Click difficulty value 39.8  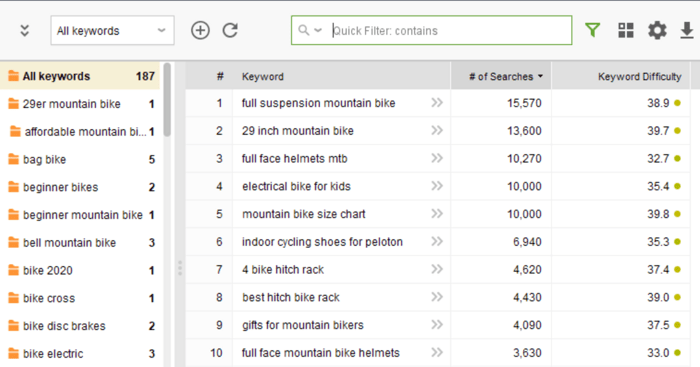coord(658,214)
